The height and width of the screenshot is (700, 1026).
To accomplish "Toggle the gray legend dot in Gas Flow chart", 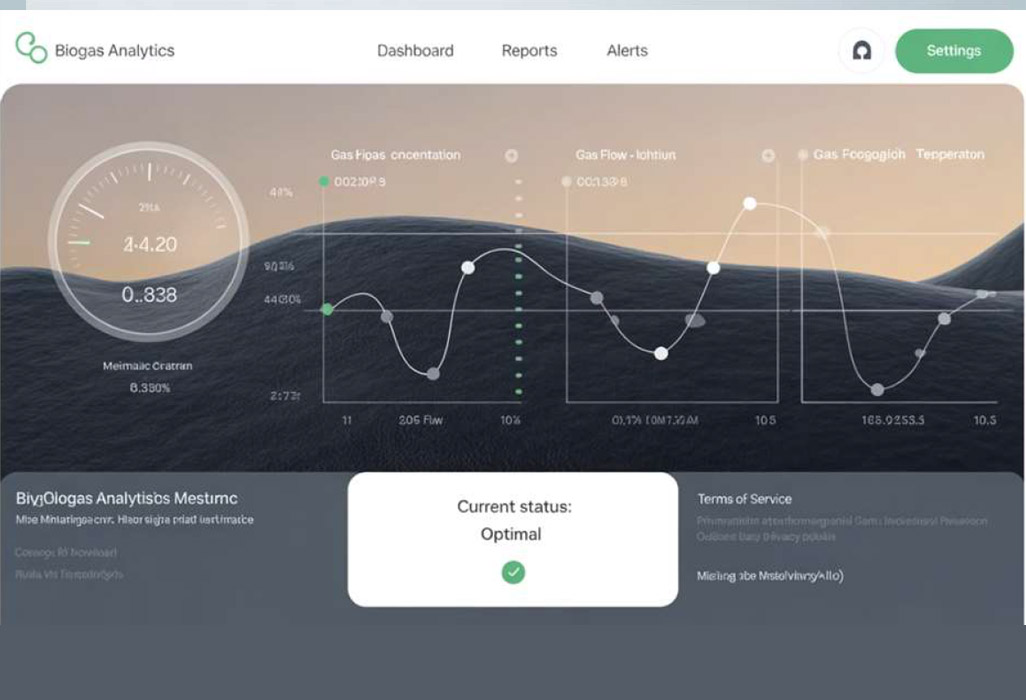I will [566, 182].
